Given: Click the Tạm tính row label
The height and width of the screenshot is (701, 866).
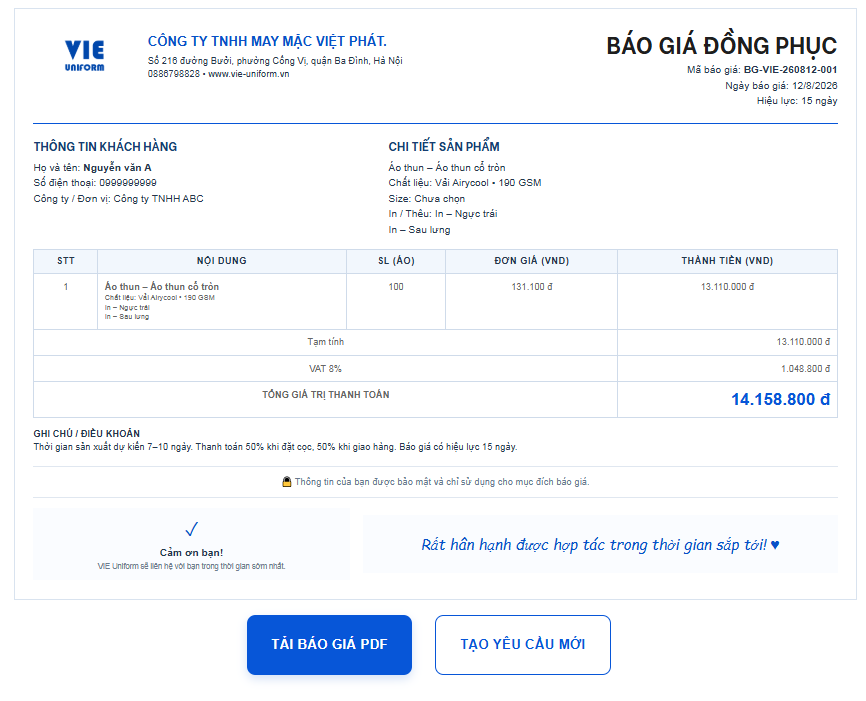Looking at the screenshot, I should [x=325, y=342].
